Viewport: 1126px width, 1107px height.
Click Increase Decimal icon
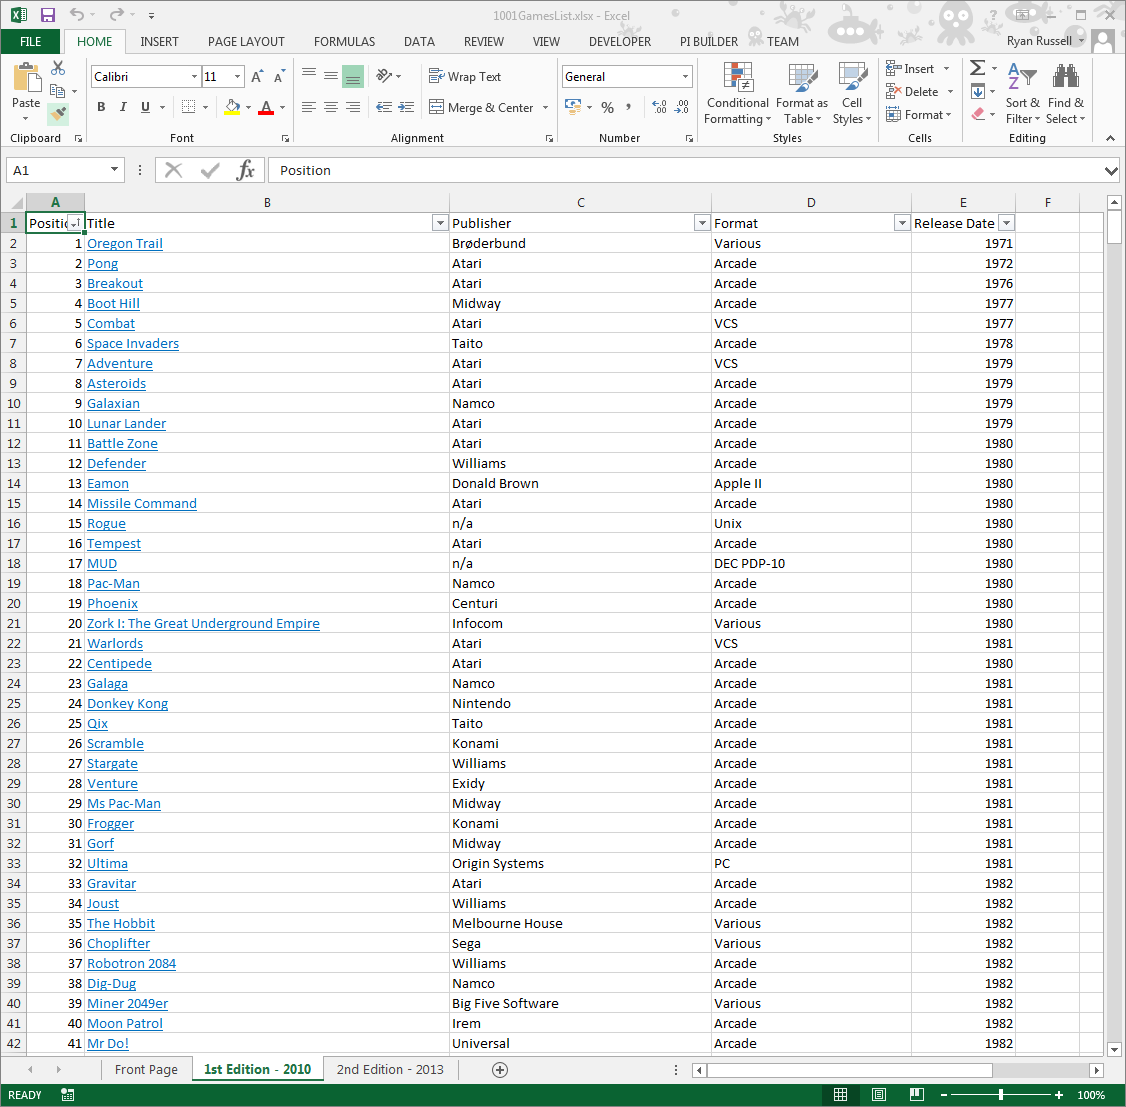tap(659, 107)
